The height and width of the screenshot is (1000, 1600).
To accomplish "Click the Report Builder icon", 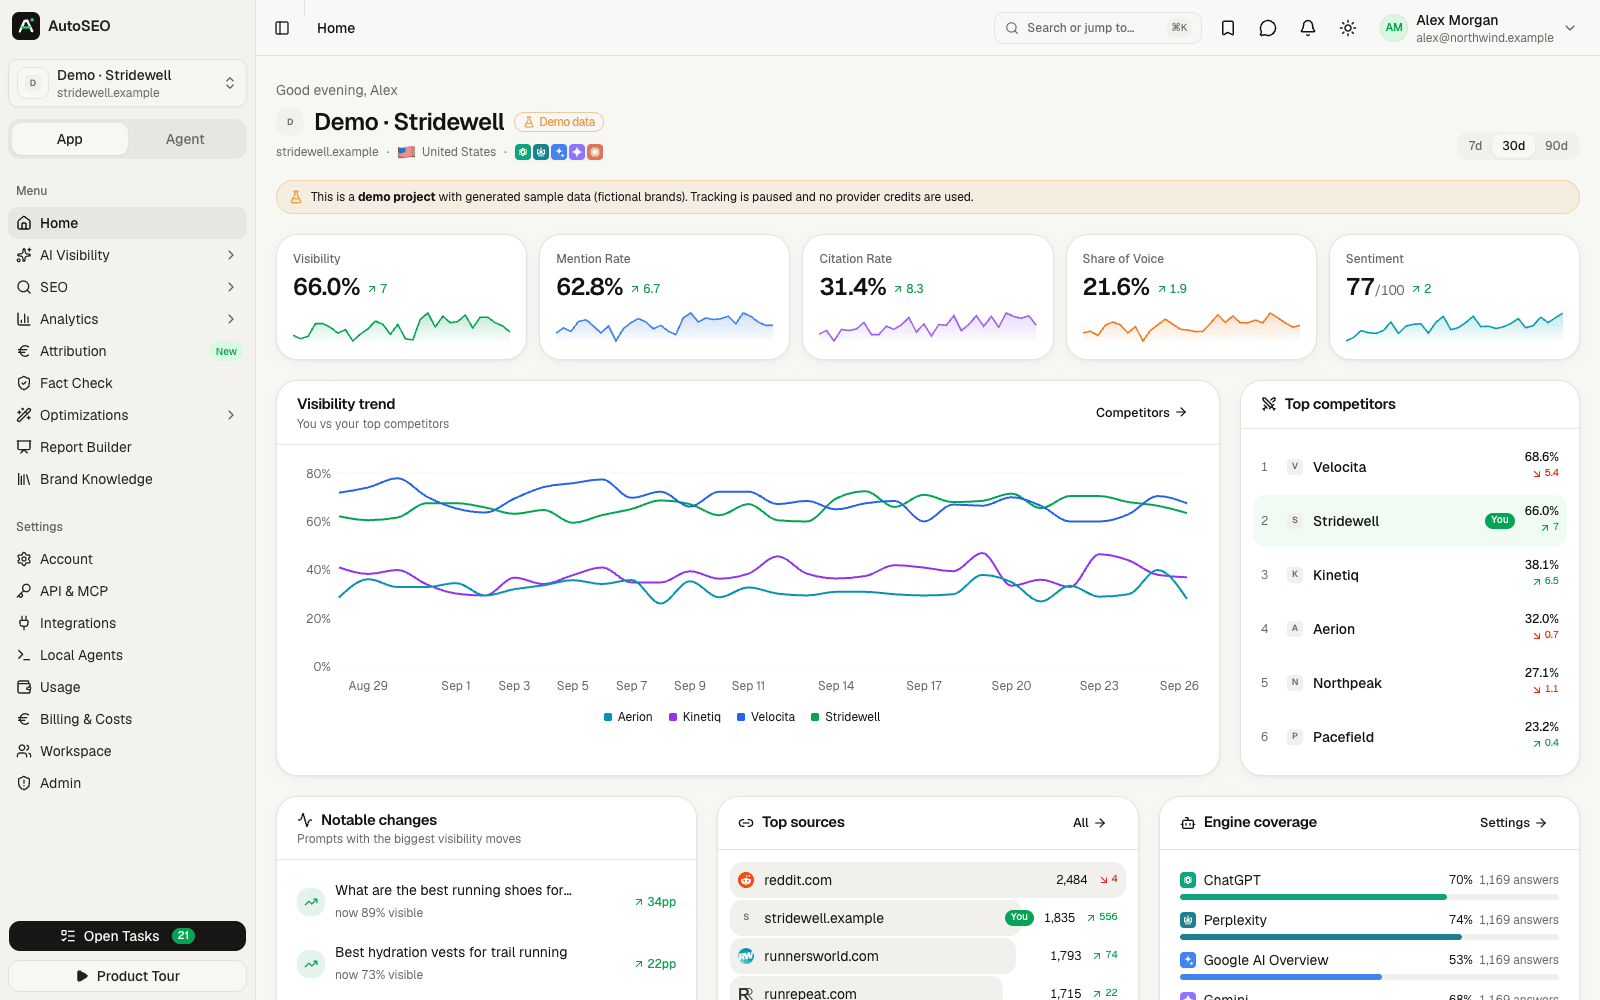I will [x=24, y=447].
